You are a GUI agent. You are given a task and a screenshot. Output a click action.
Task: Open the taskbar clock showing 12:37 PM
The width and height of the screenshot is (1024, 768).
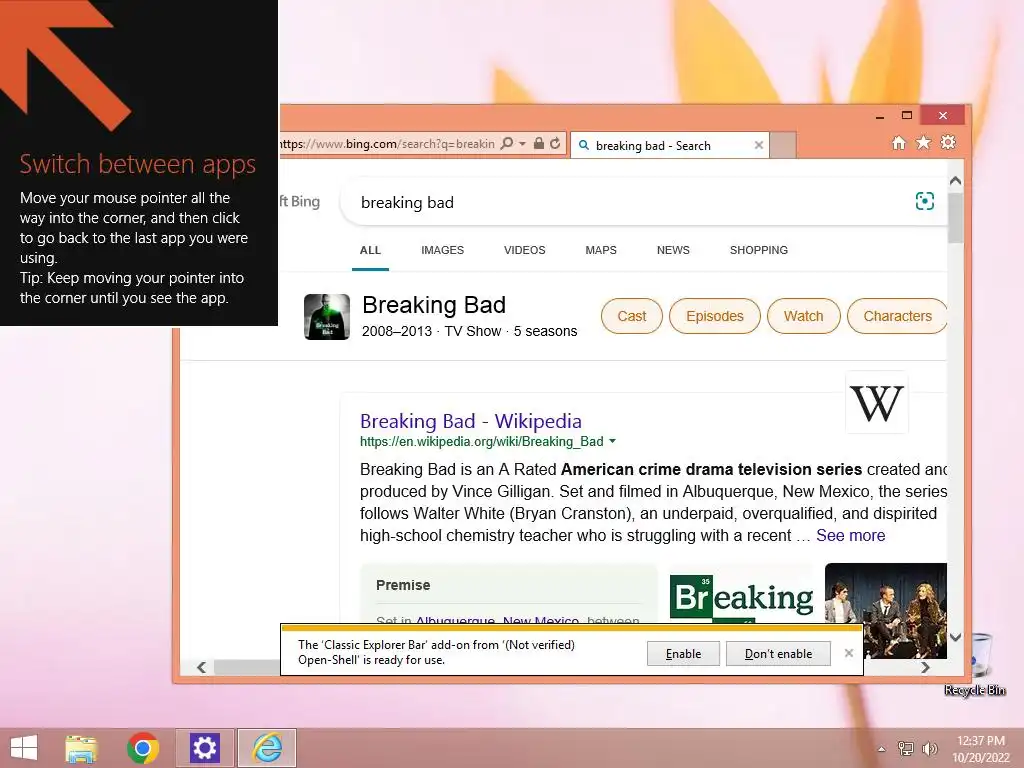(981, 749)
